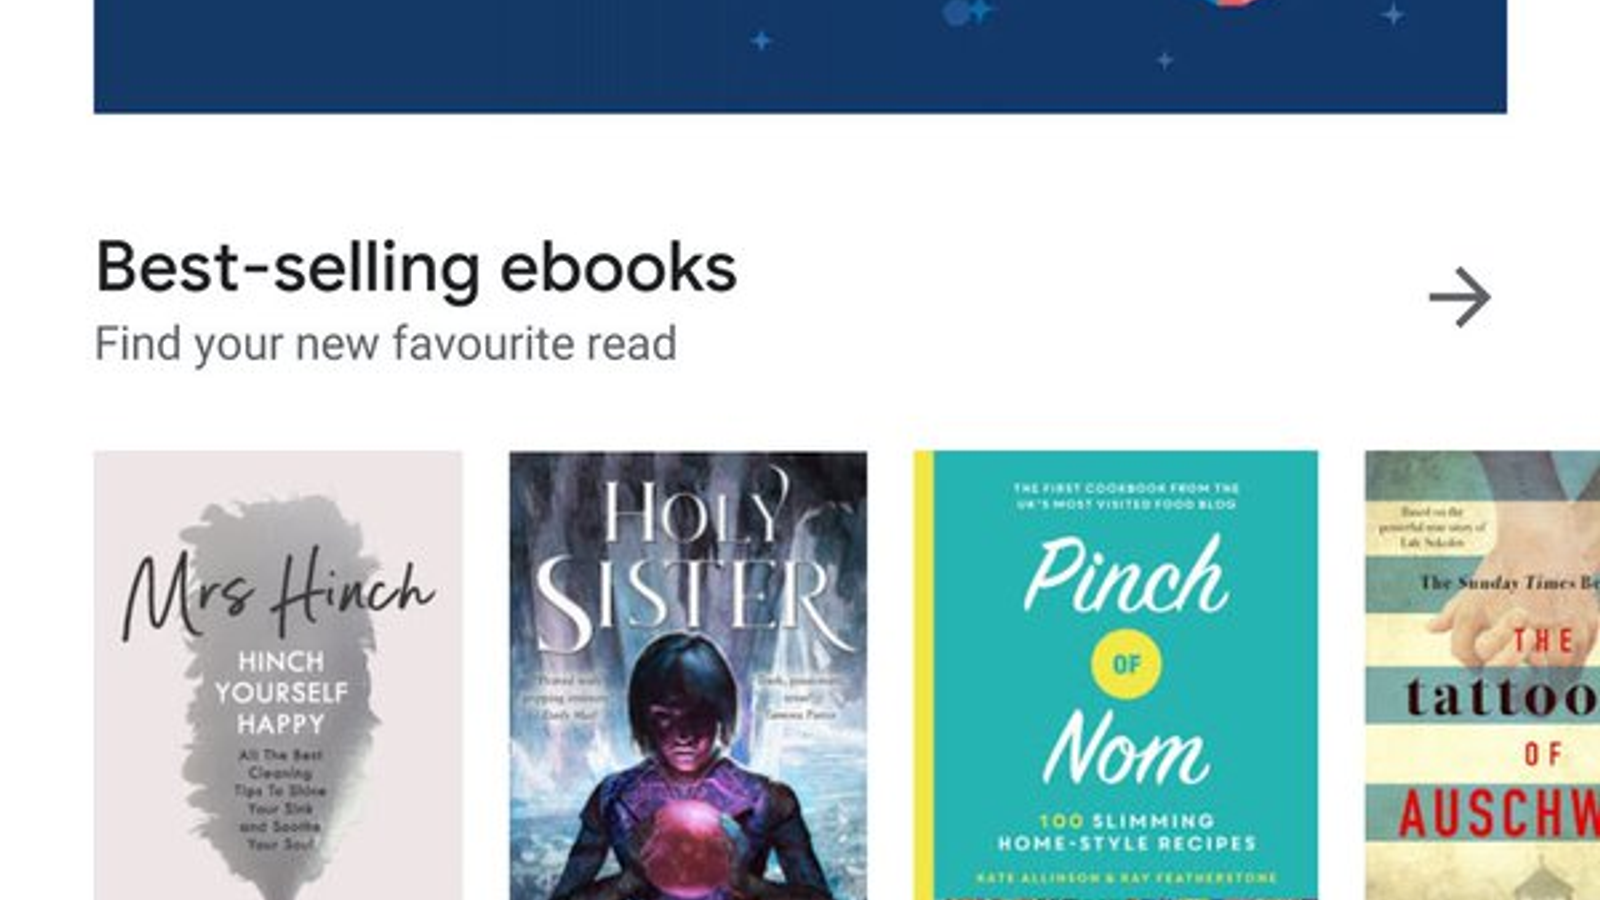Select the Hinch Yourself Happy book cover
This screenshot has width=1600, height=900.
[278, 675]
